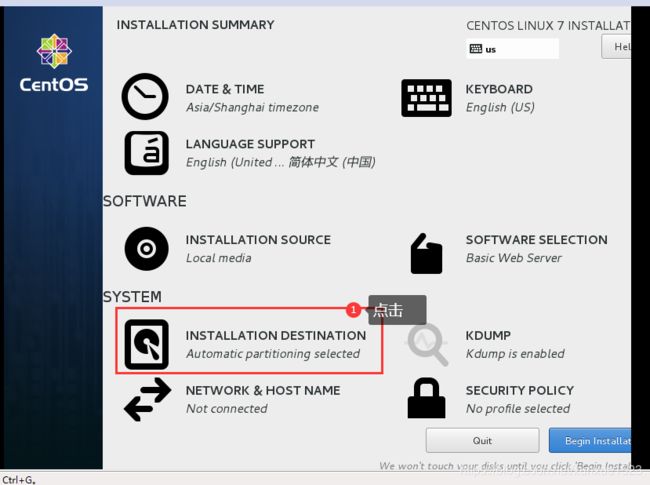
Task: Open the Date & Time clock icon
Action: (145, 97)
